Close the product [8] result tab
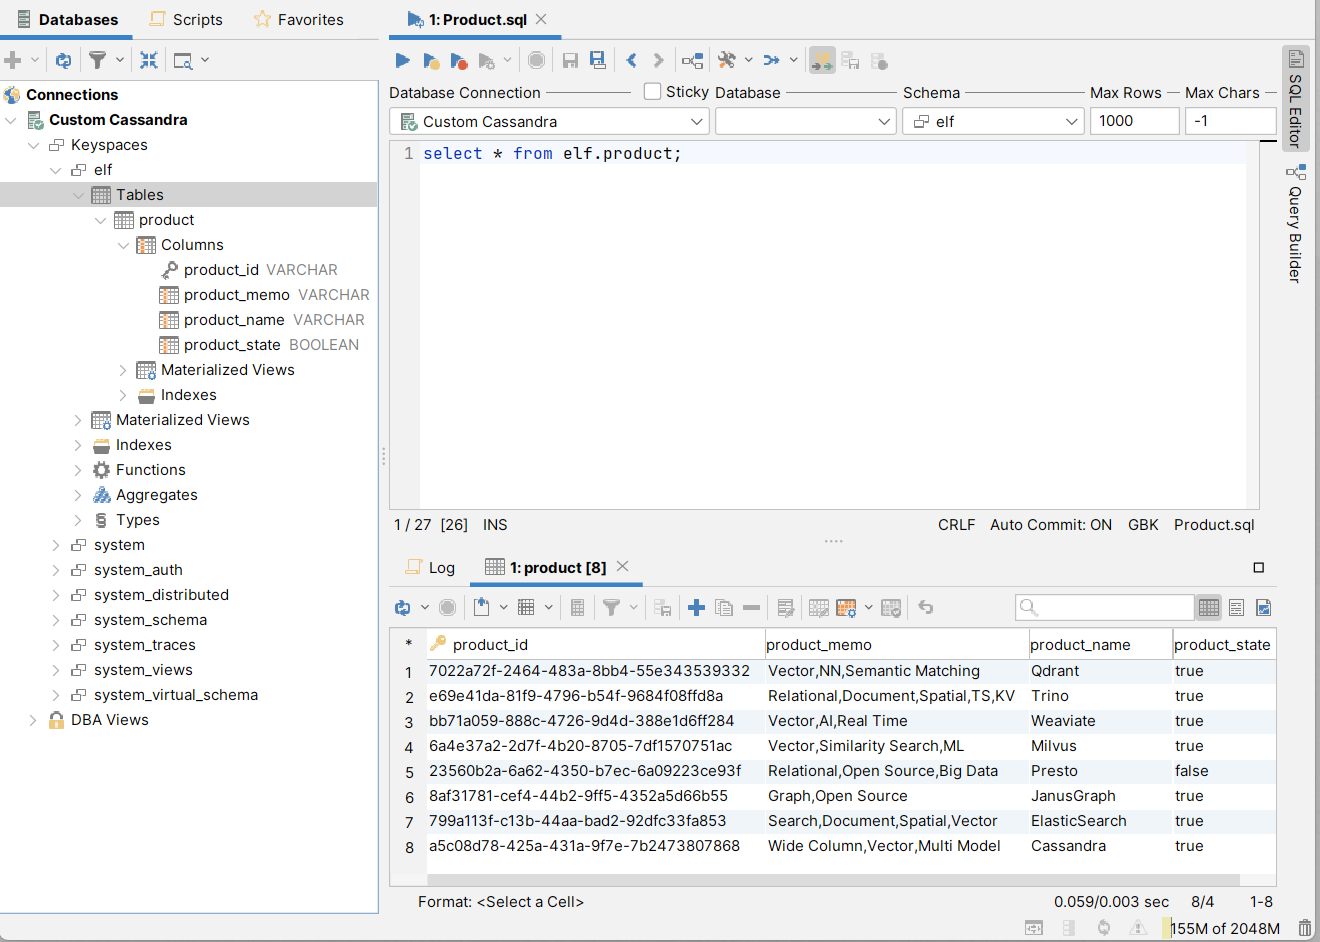The width and height of the screenshot is (1320, 942). [623, 566]
